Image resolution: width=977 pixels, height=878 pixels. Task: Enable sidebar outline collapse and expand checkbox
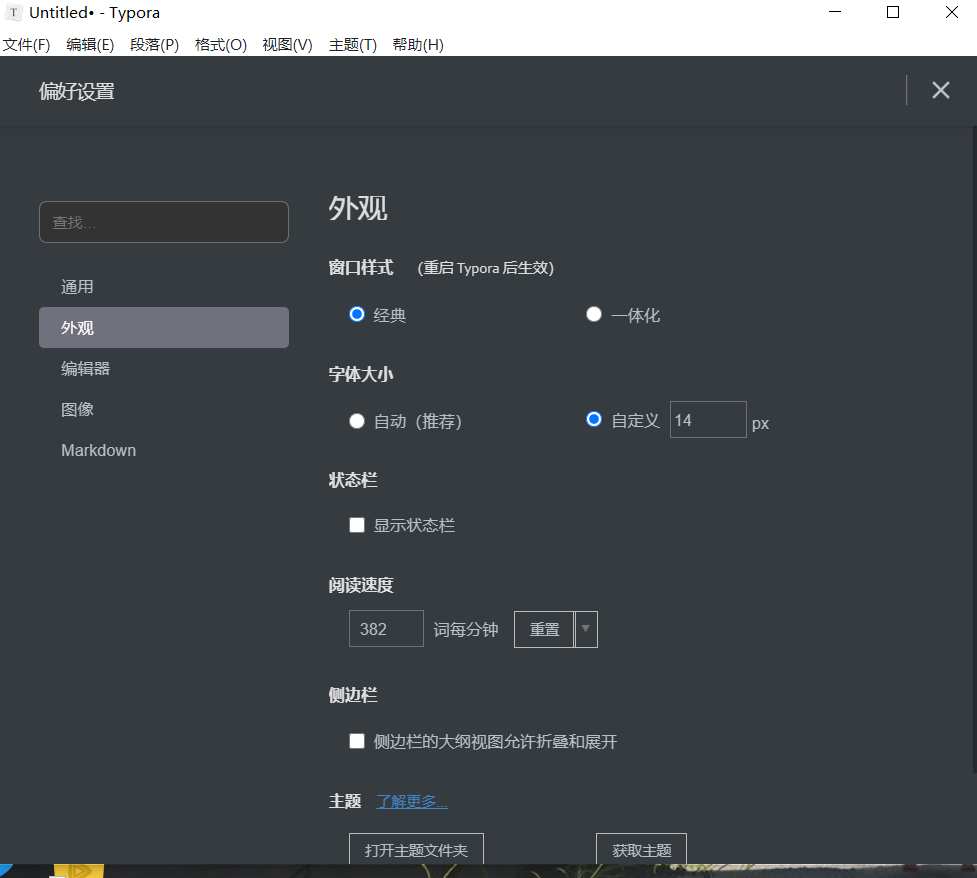[x=356, y=741]
